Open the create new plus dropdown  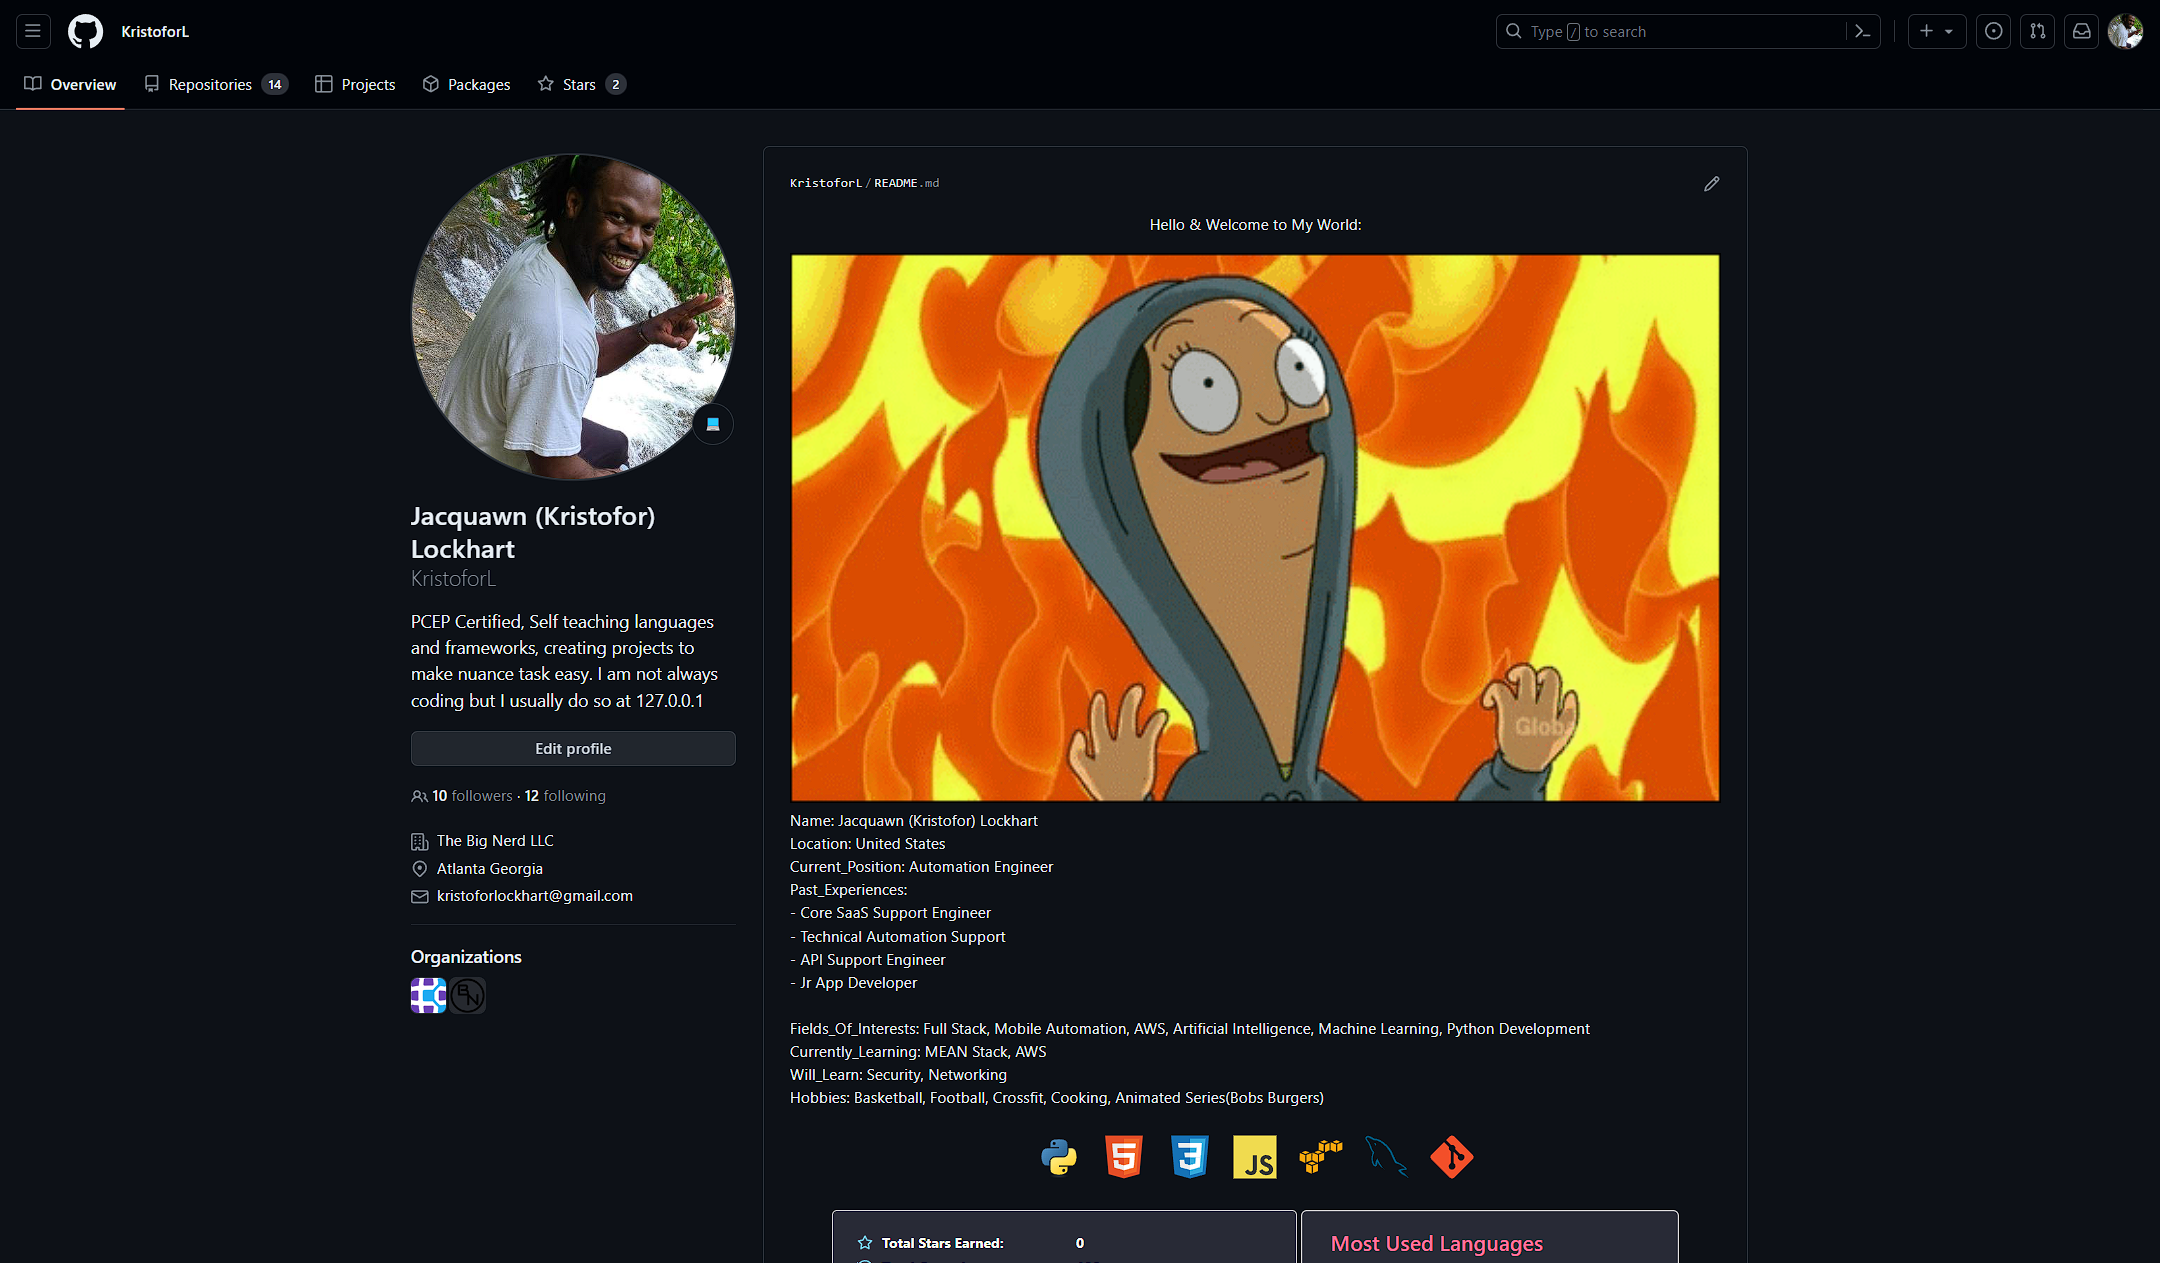pyautogui.click(x=1936, y=31)
